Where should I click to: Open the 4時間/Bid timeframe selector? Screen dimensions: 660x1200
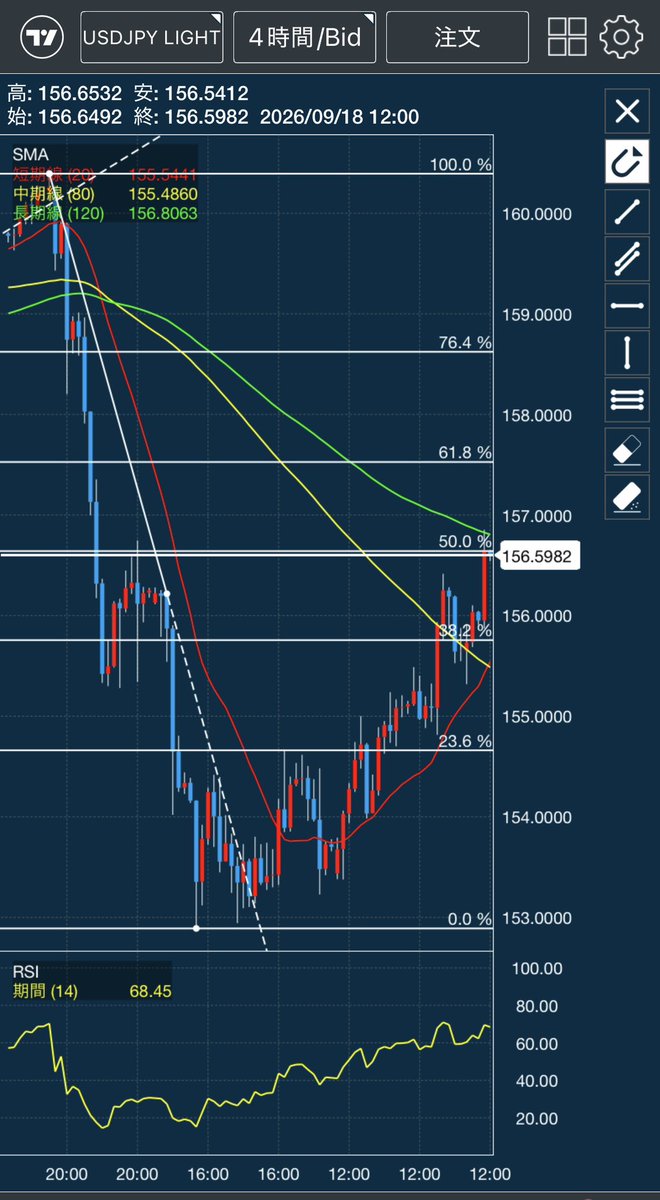(304, 38)
